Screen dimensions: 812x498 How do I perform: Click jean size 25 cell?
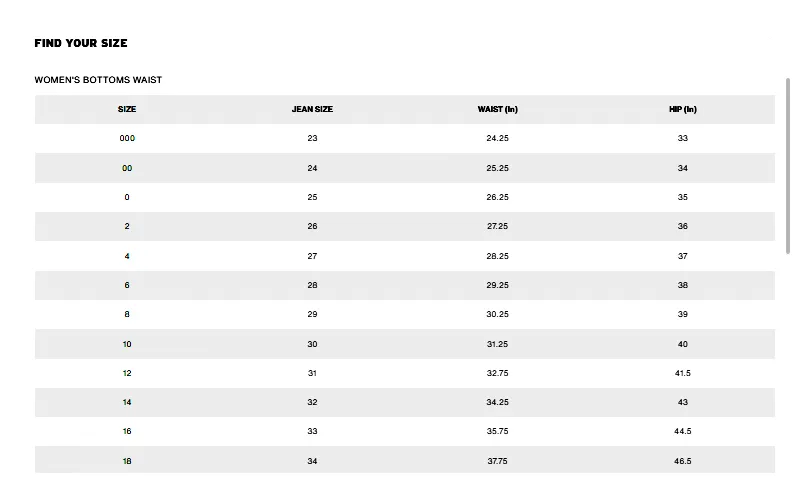coord(312,197)
